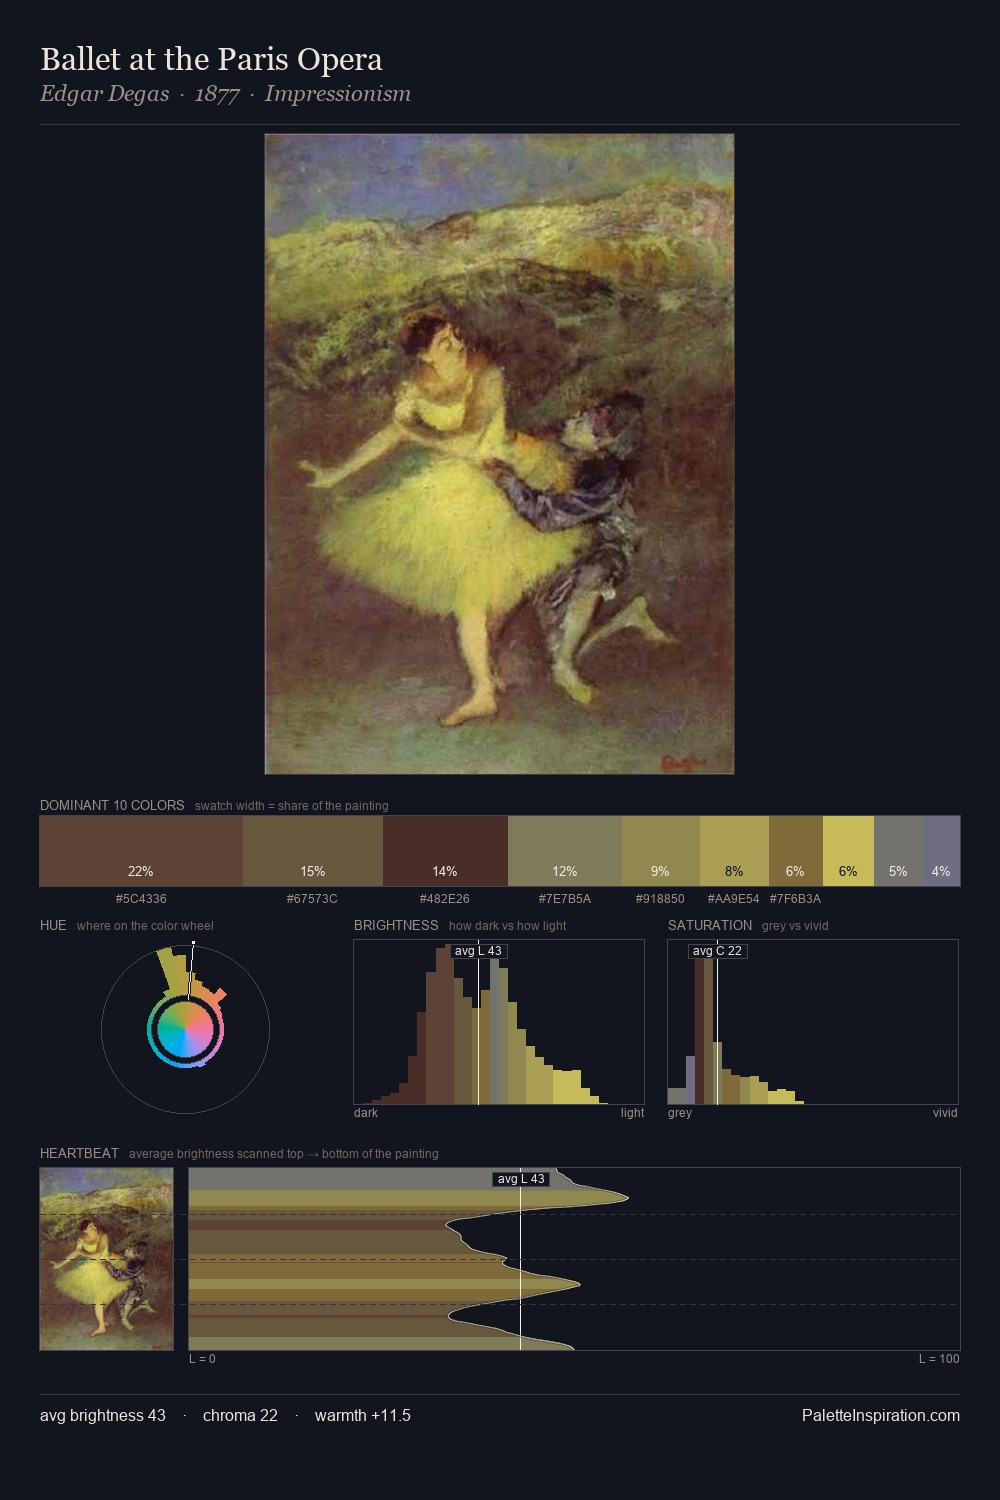Click the hex code '#918850'
The width and height of the screenshot is (1000, 1500).
(660, 899)
